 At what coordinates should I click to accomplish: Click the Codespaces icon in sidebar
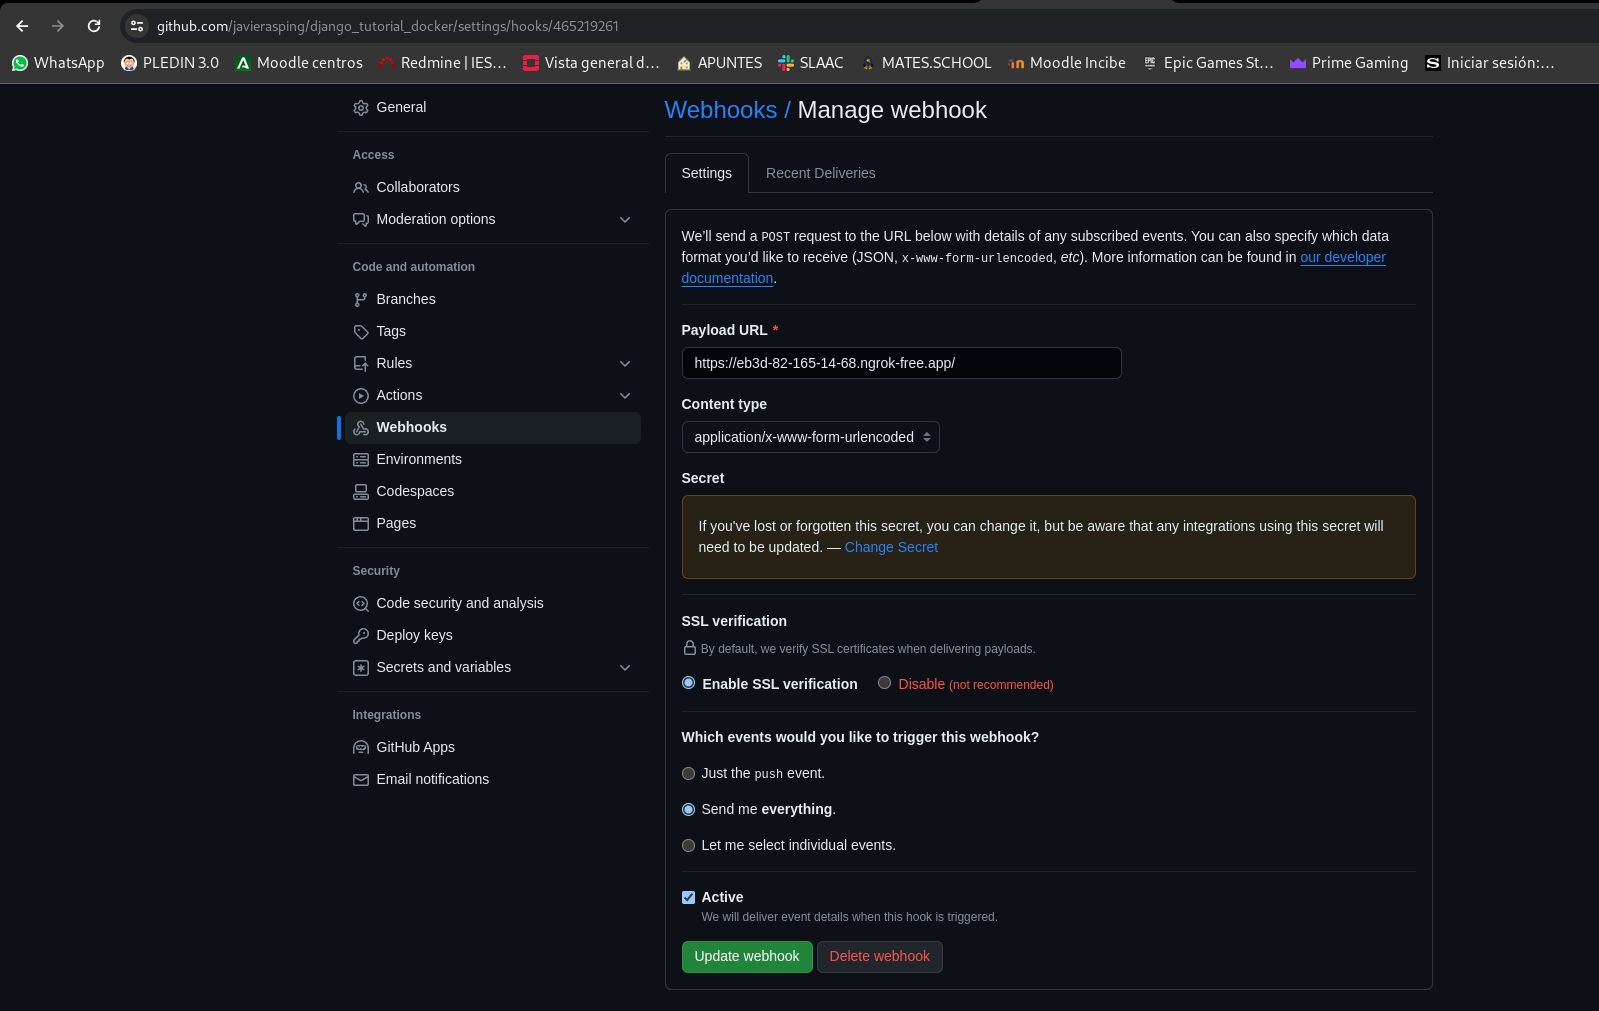click(x=361, y=492)
